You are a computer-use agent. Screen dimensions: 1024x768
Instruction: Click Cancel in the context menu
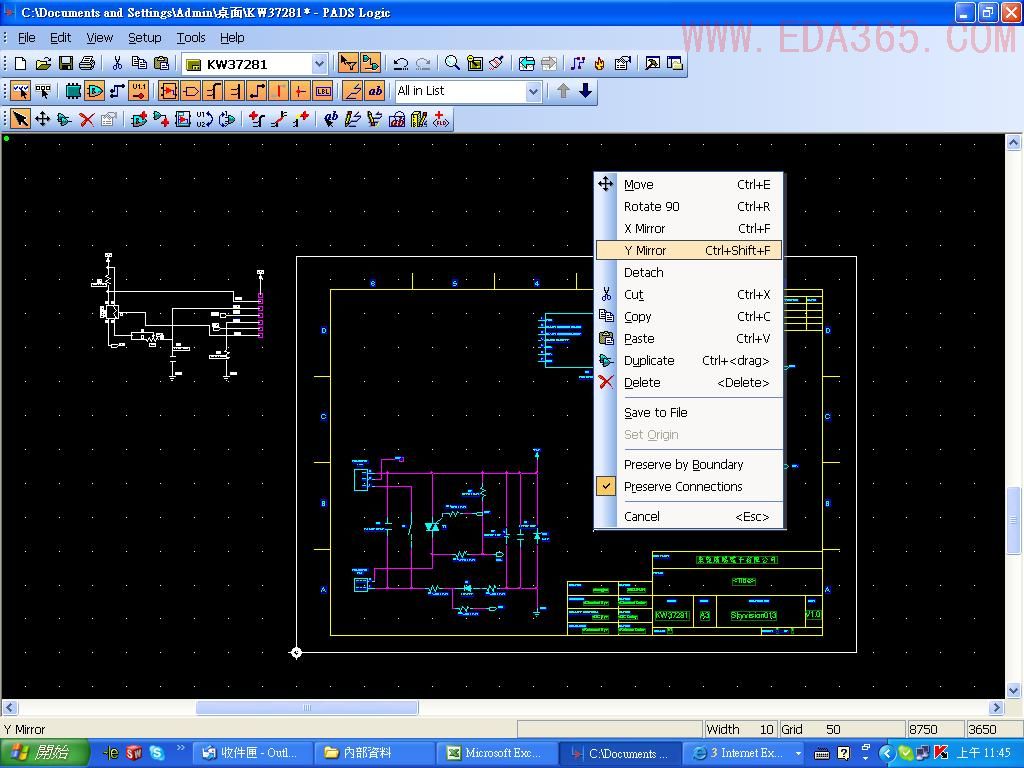pos(642,517)
